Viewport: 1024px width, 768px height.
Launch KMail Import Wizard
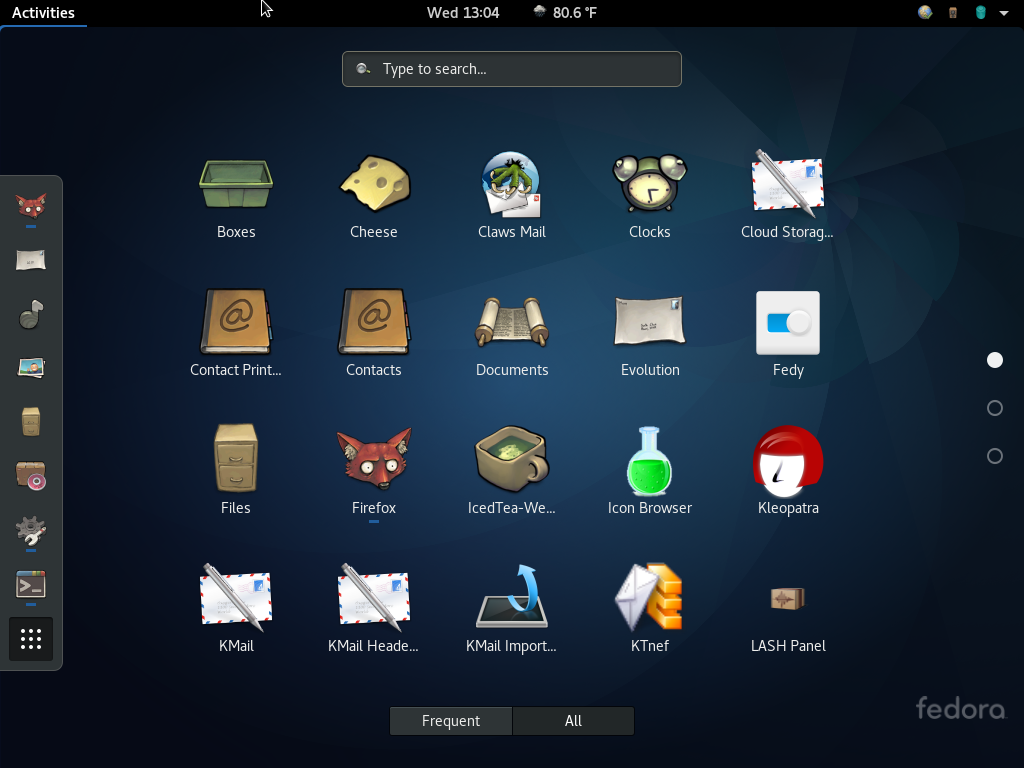point(511,609)
